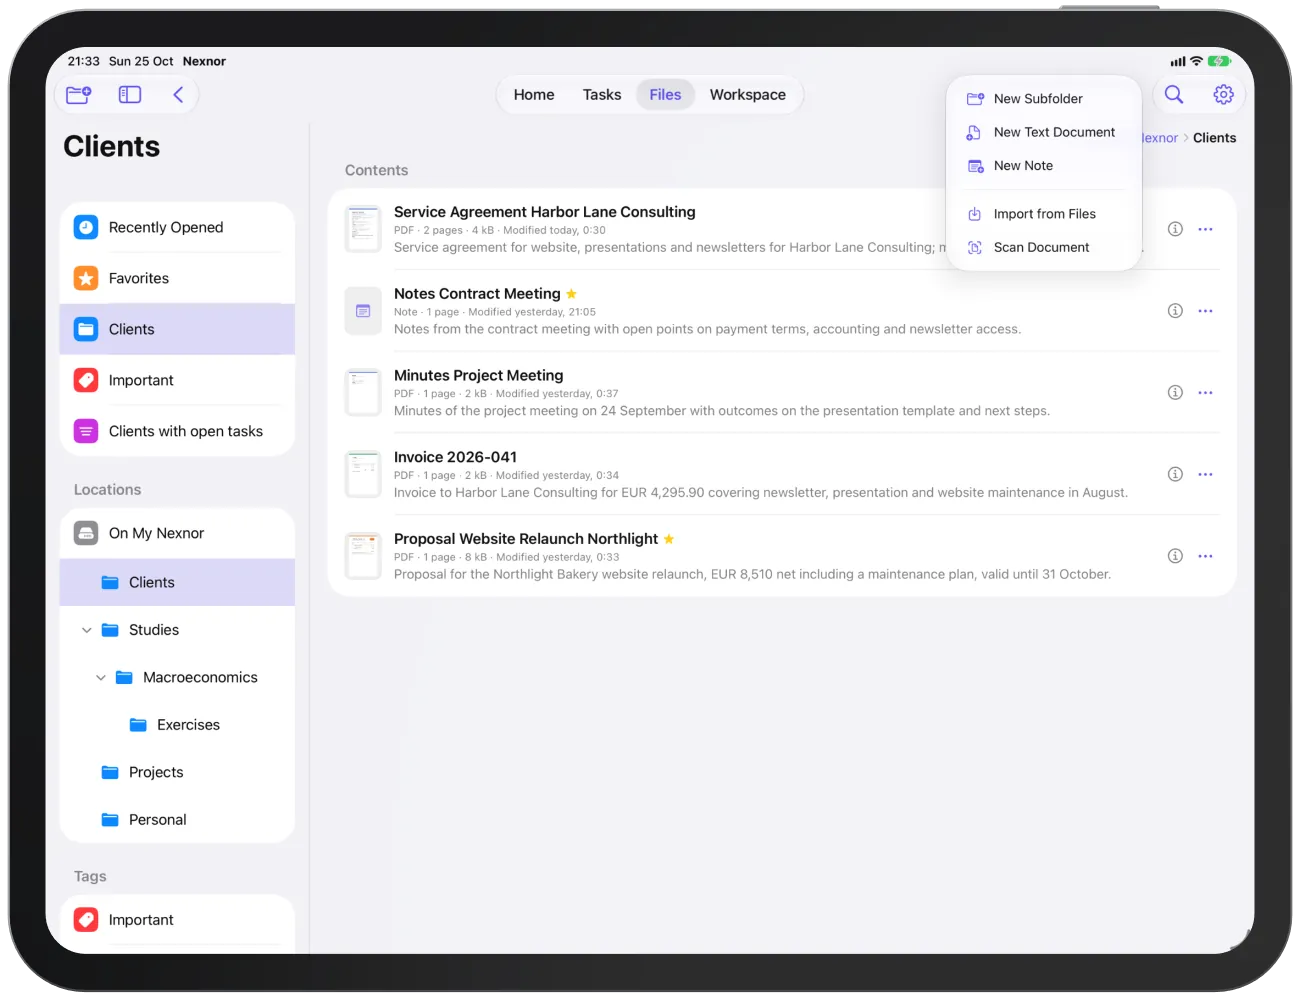The image size is (1300, 998).
Task: Open the Exercises folder in sidebar
Action: pos(177,725)
